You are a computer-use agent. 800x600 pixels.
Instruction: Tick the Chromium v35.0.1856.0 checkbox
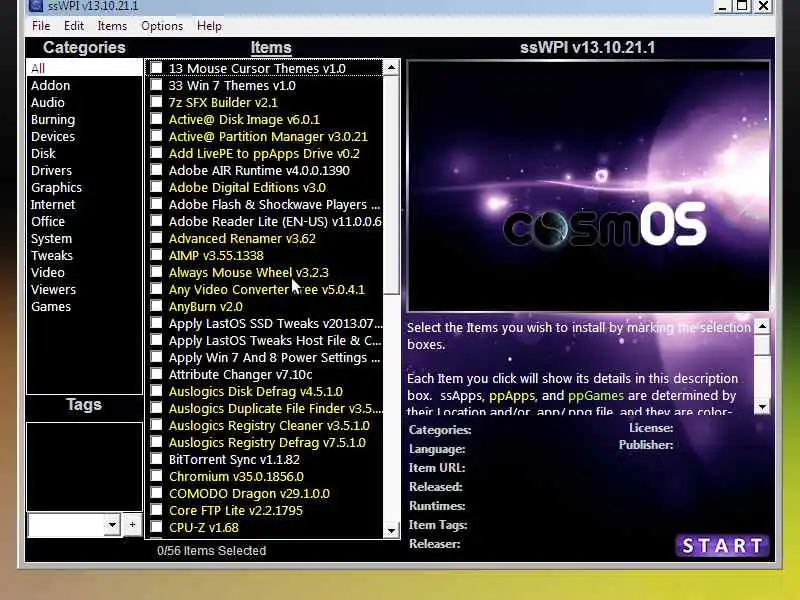click(x=156, y=476)
